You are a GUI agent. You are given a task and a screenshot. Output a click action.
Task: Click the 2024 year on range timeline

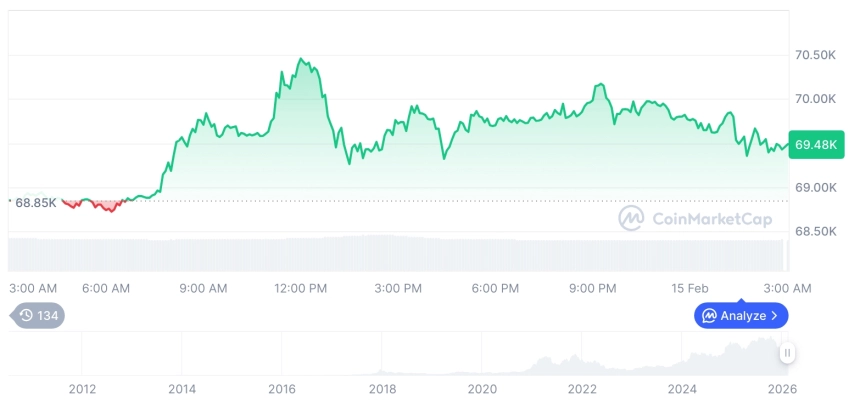(x=682, y=389)
